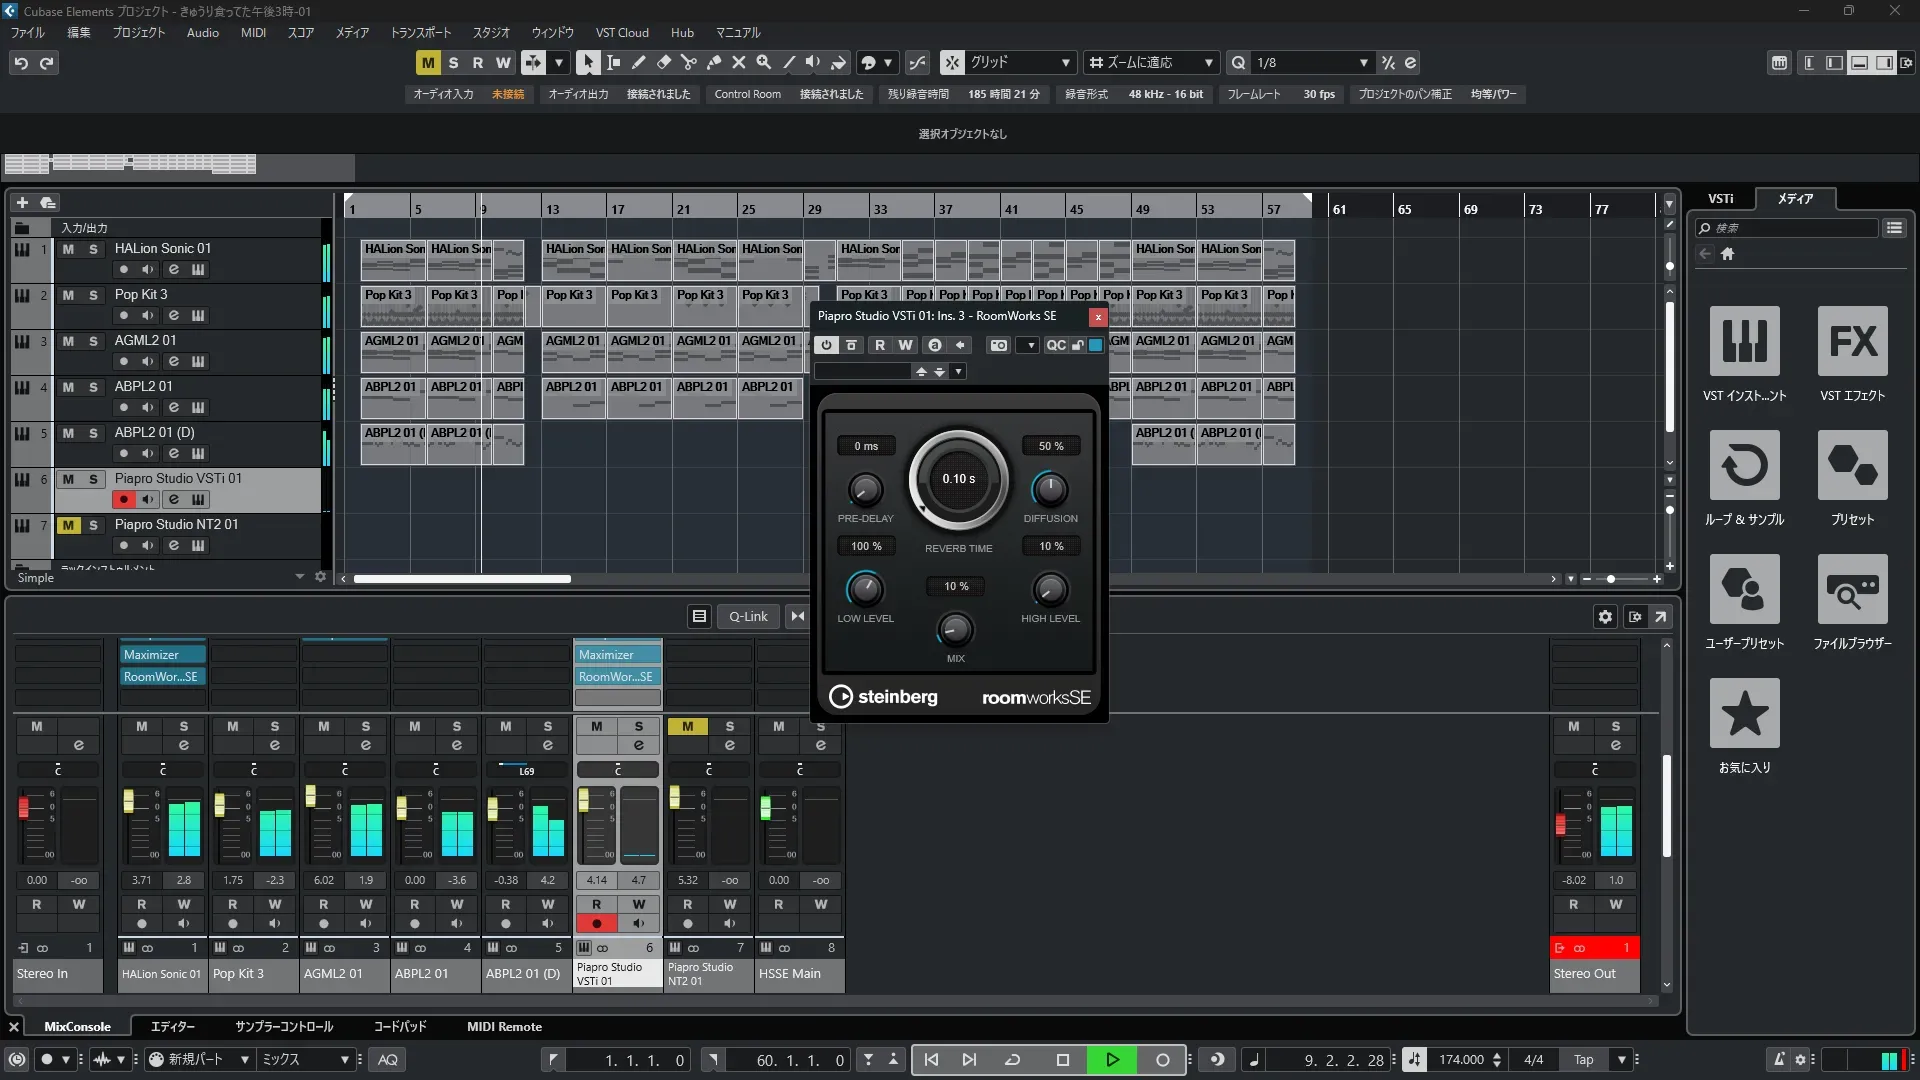Solo the HALion Sonic 01 track
The width and height of the screenshot is (1920, 1080).
click(93, 249)
